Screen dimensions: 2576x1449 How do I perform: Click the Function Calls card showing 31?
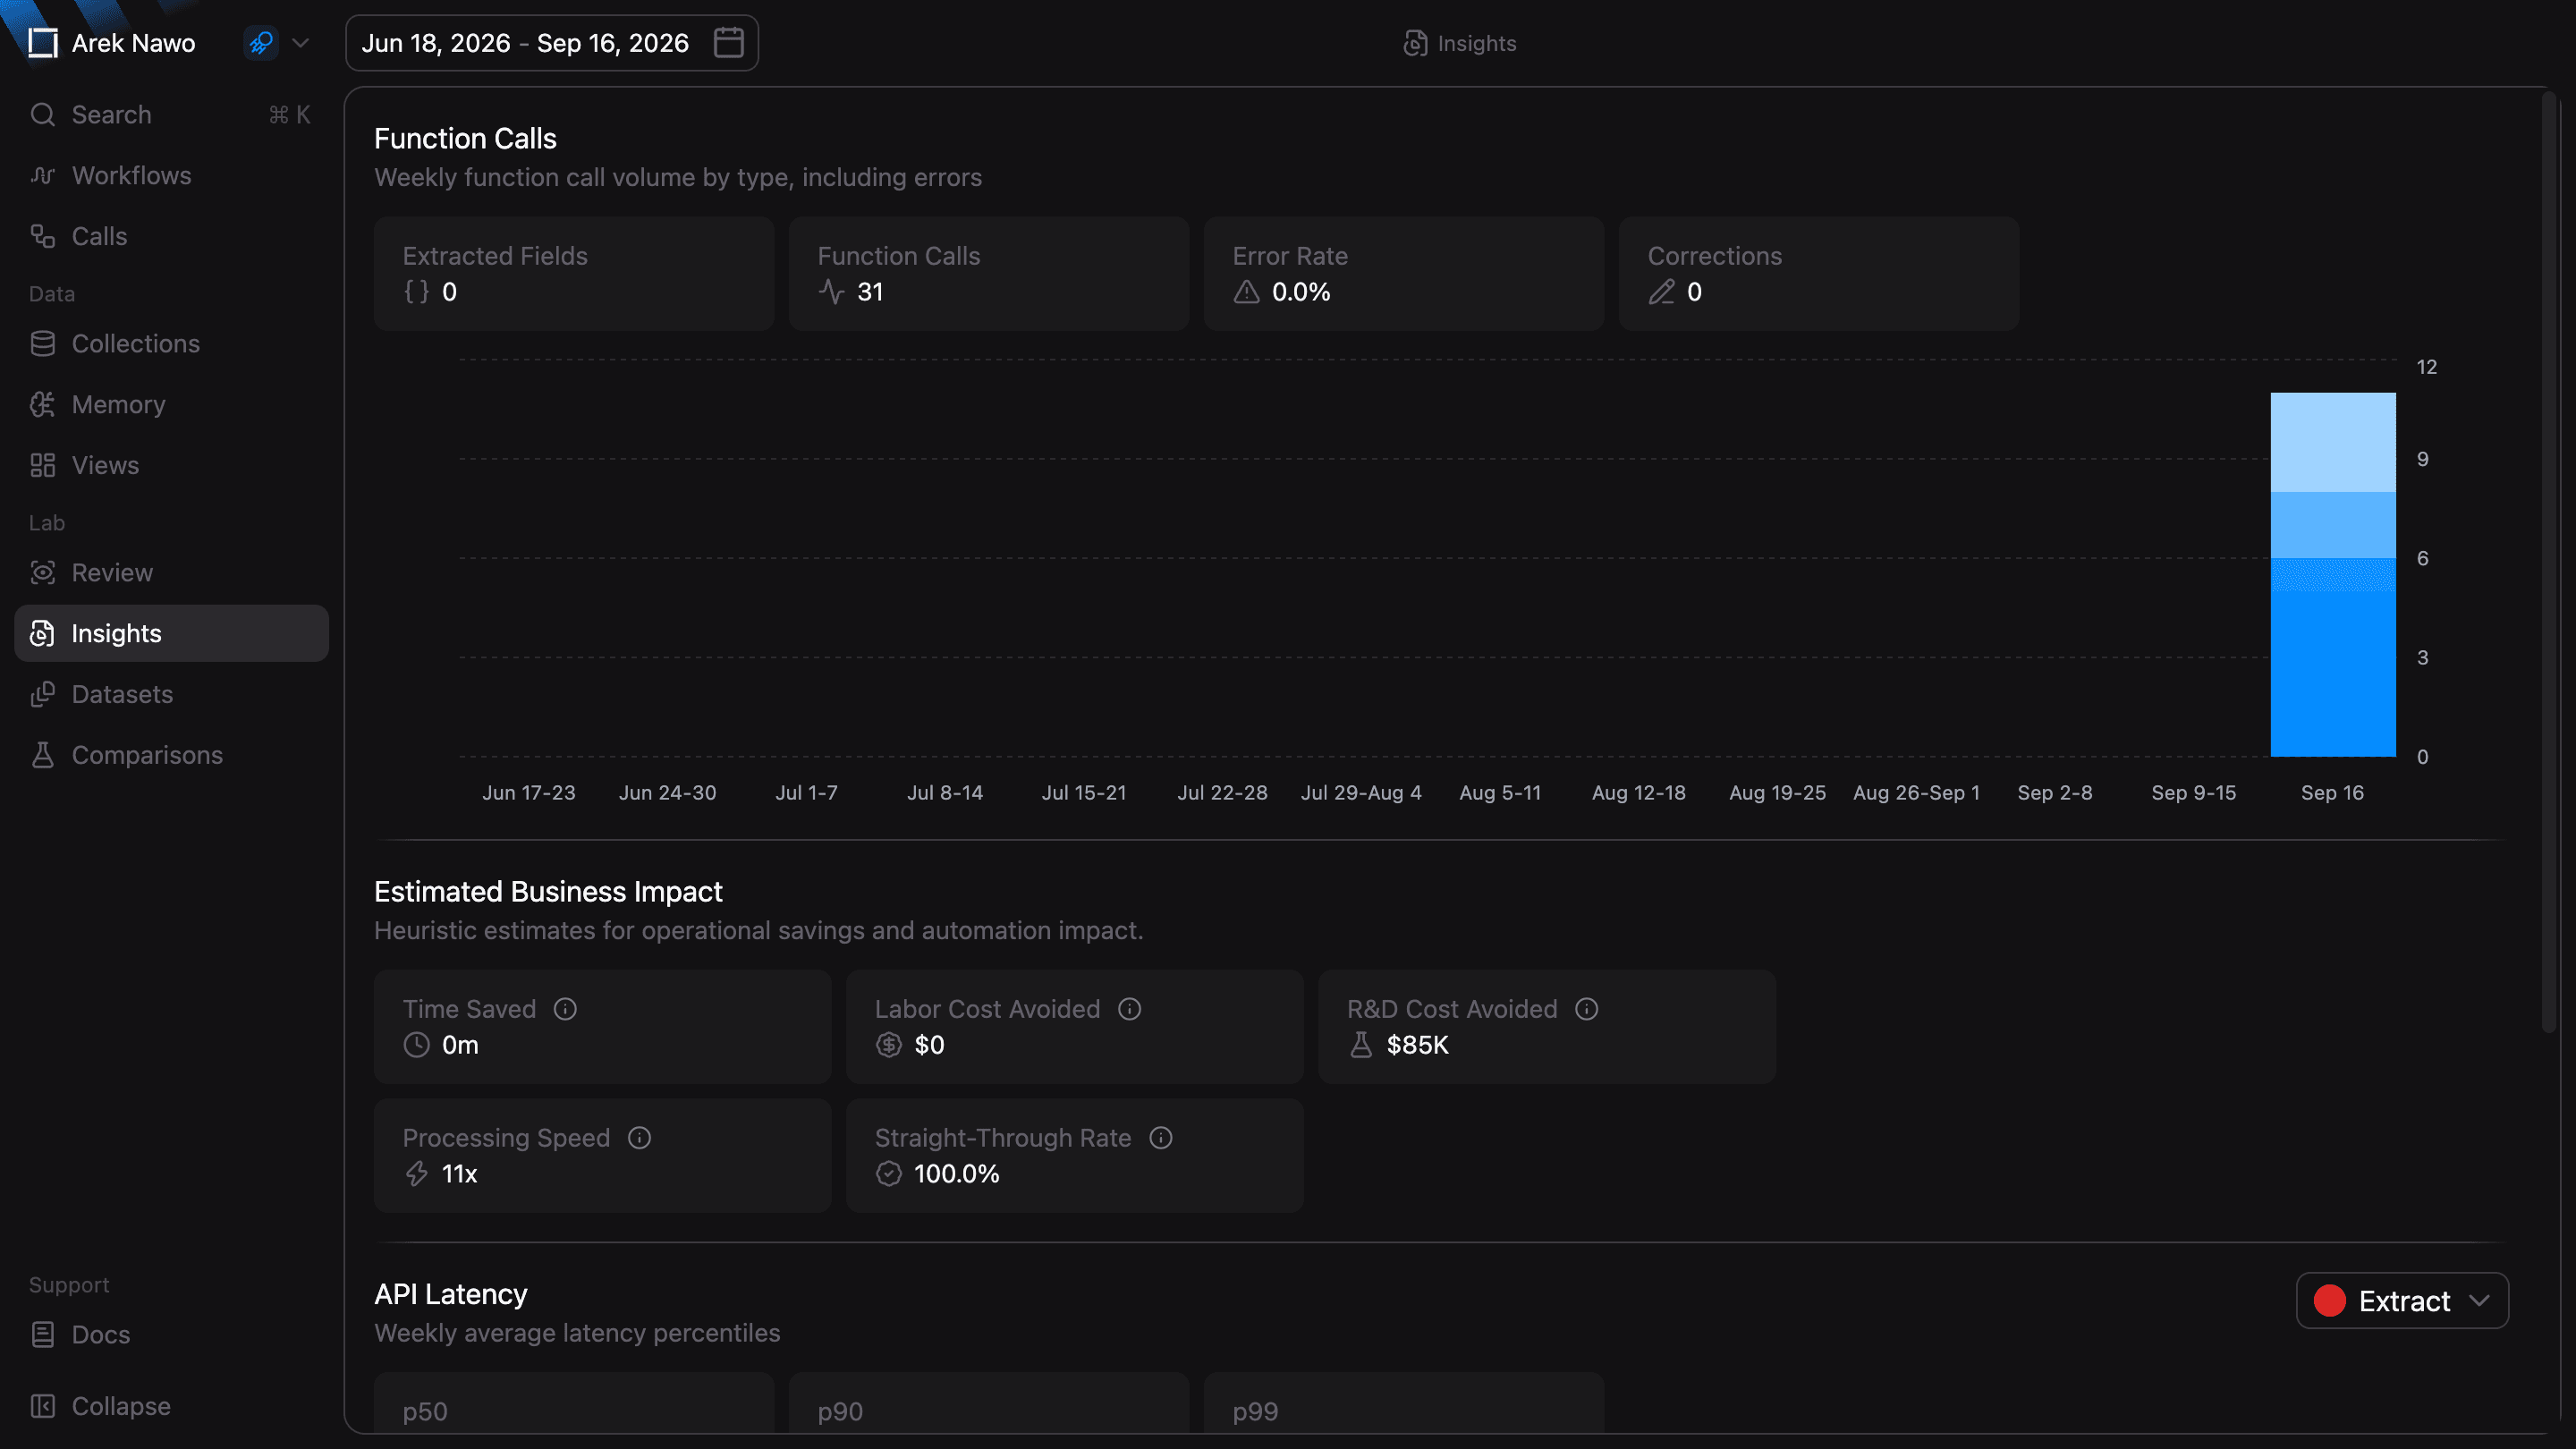tap(989, 274)
